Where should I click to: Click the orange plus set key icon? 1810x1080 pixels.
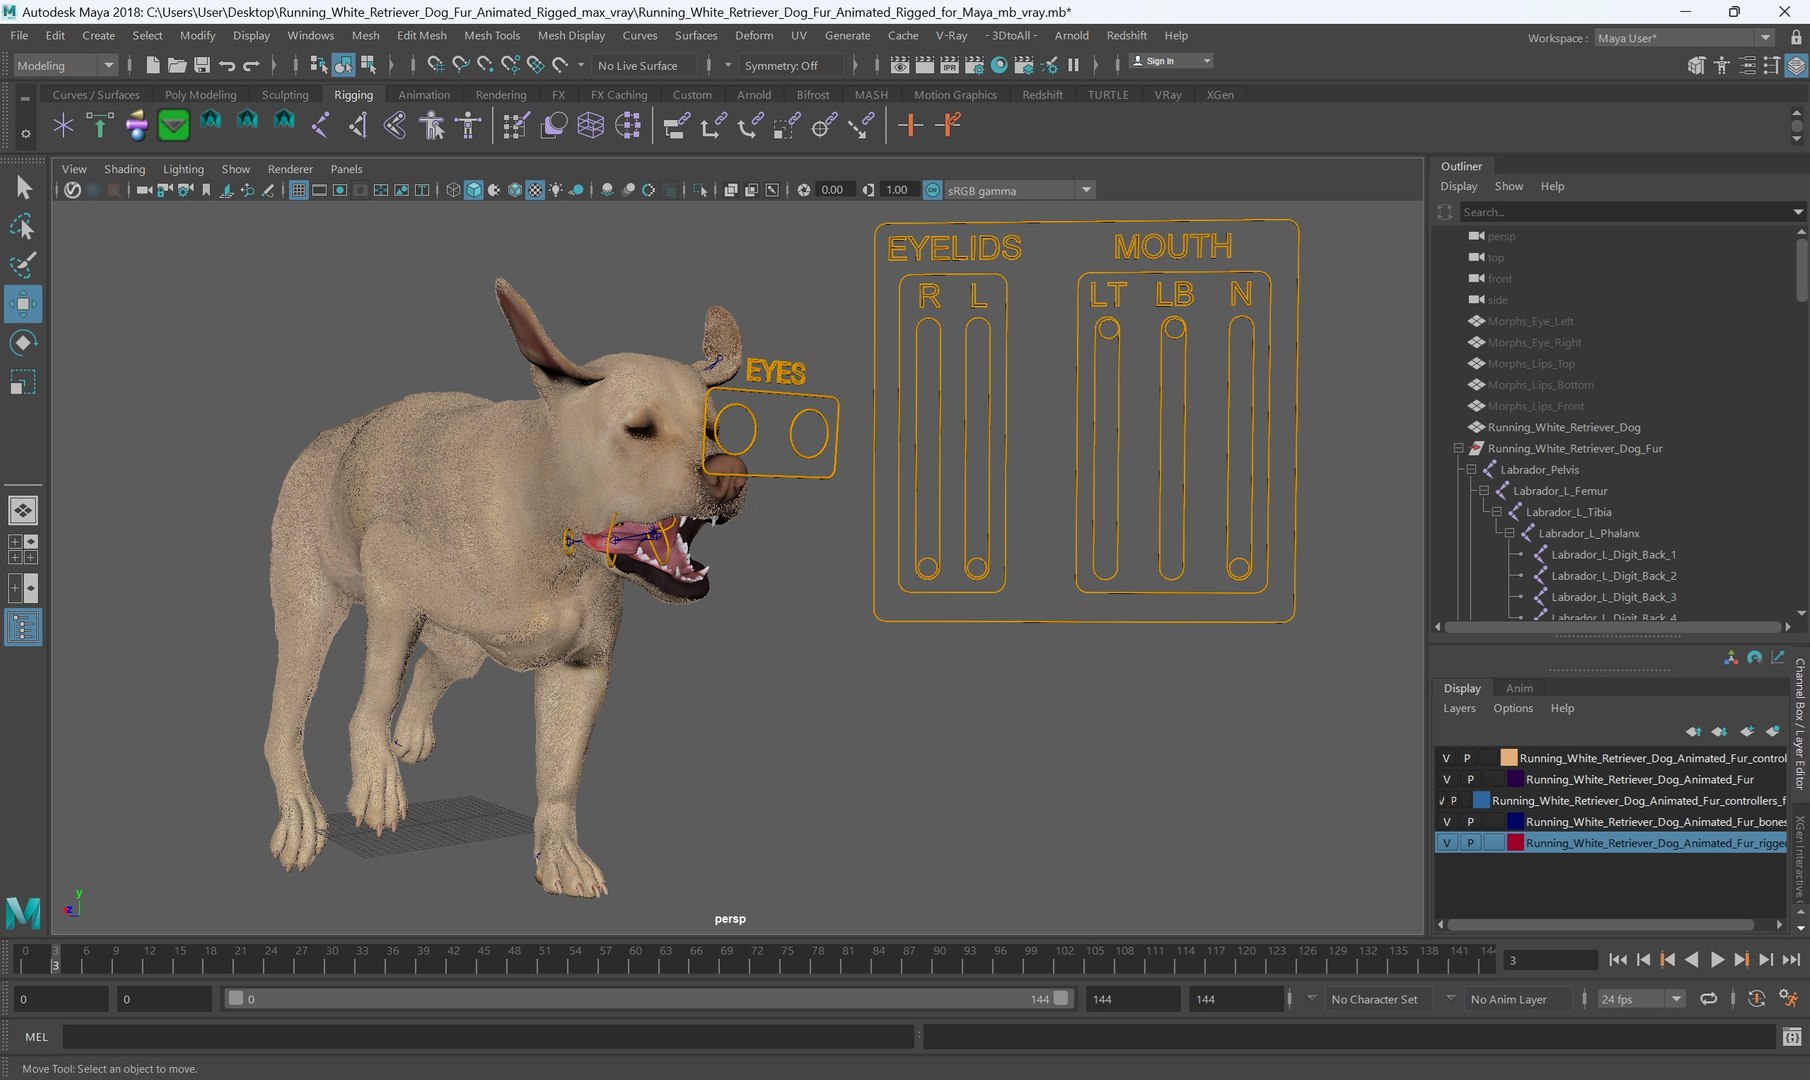pyautogui.click(x=909, y=125)
